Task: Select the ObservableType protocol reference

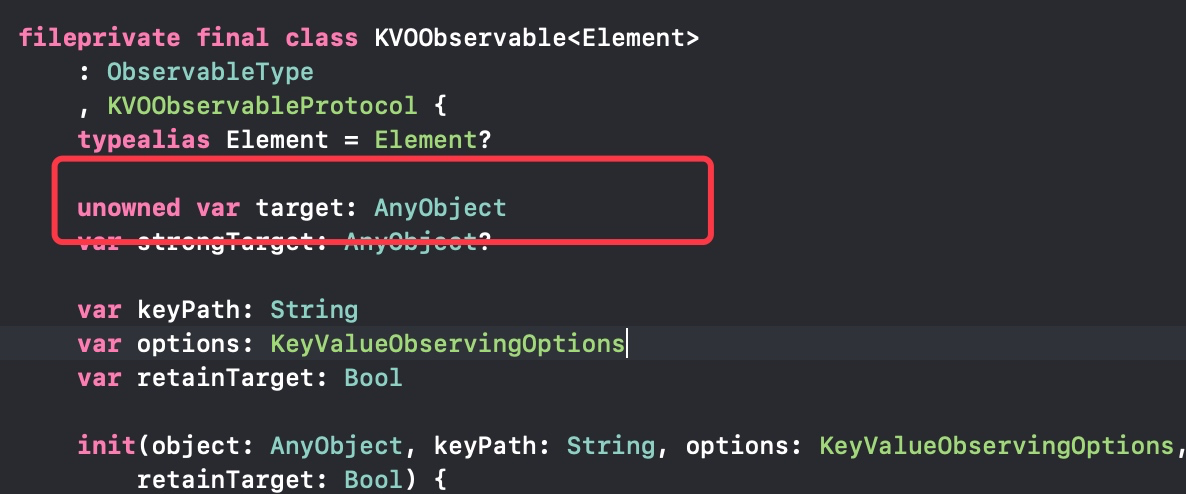Action: [x=210, y=72]
